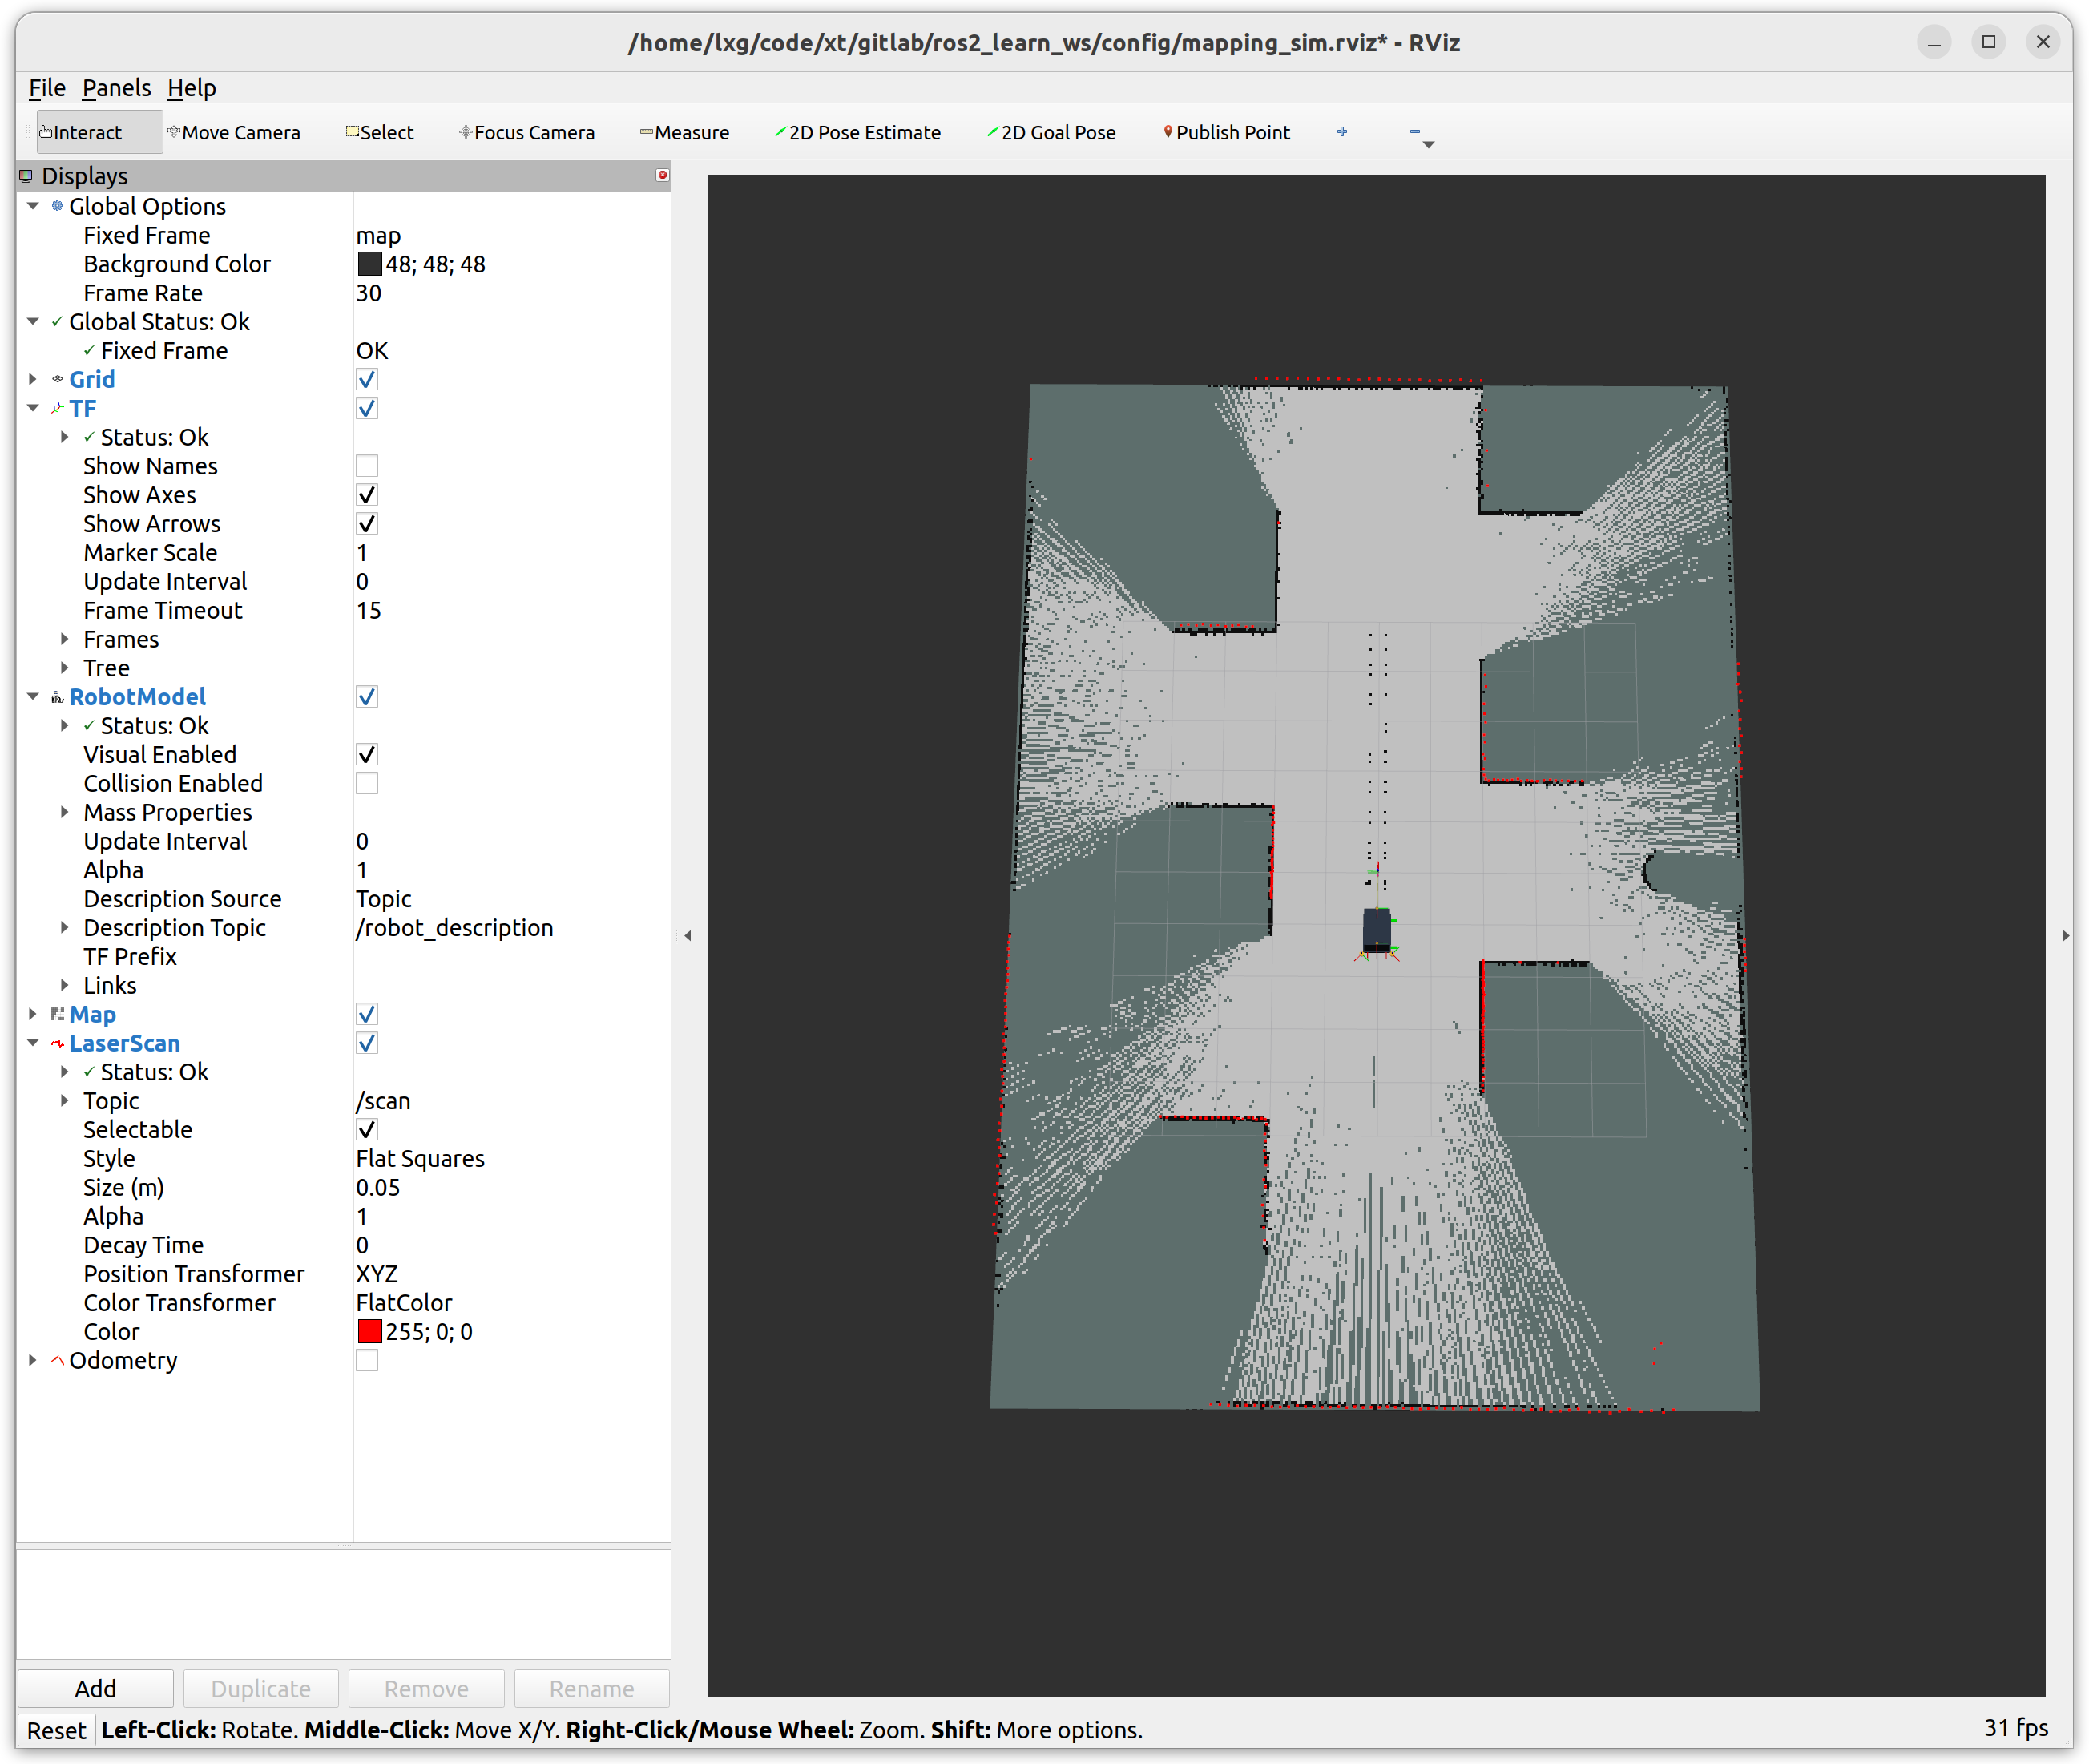Enable the Odometry display checkbox
The image size is (2089, 1764).
[367, 1360]
